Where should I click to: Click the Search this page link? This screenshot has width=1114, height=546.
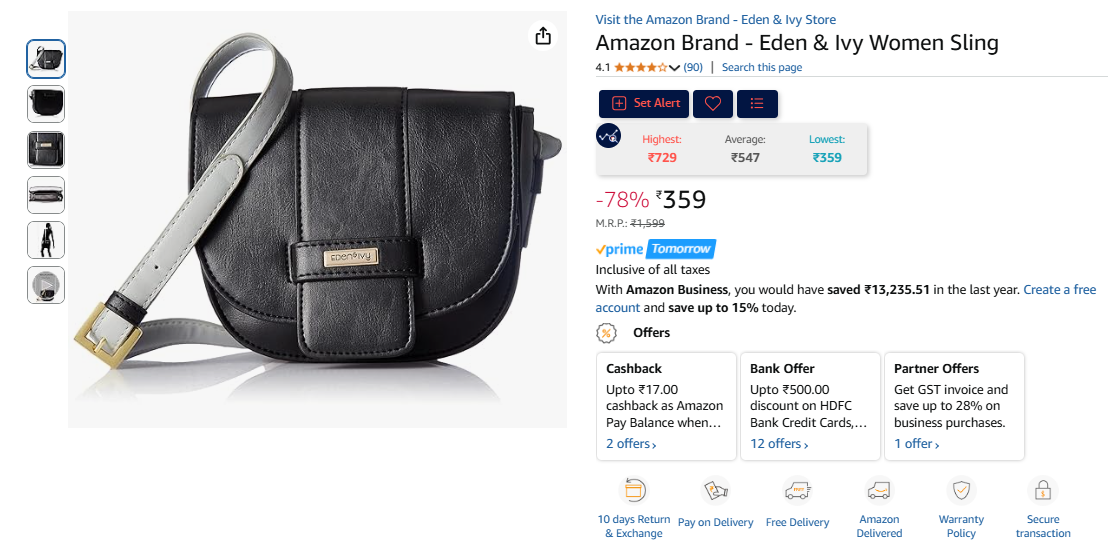[762, 67]
